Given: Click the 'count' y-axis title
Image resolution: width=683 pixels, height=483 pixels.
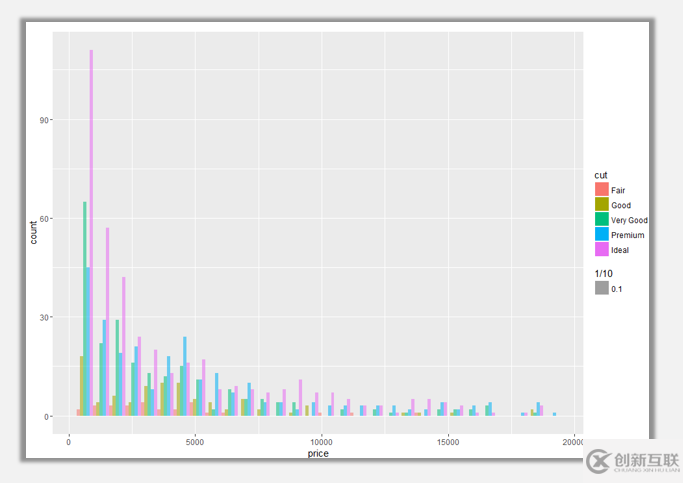Looking at the screenshot, I should click(x=34, y=233).
